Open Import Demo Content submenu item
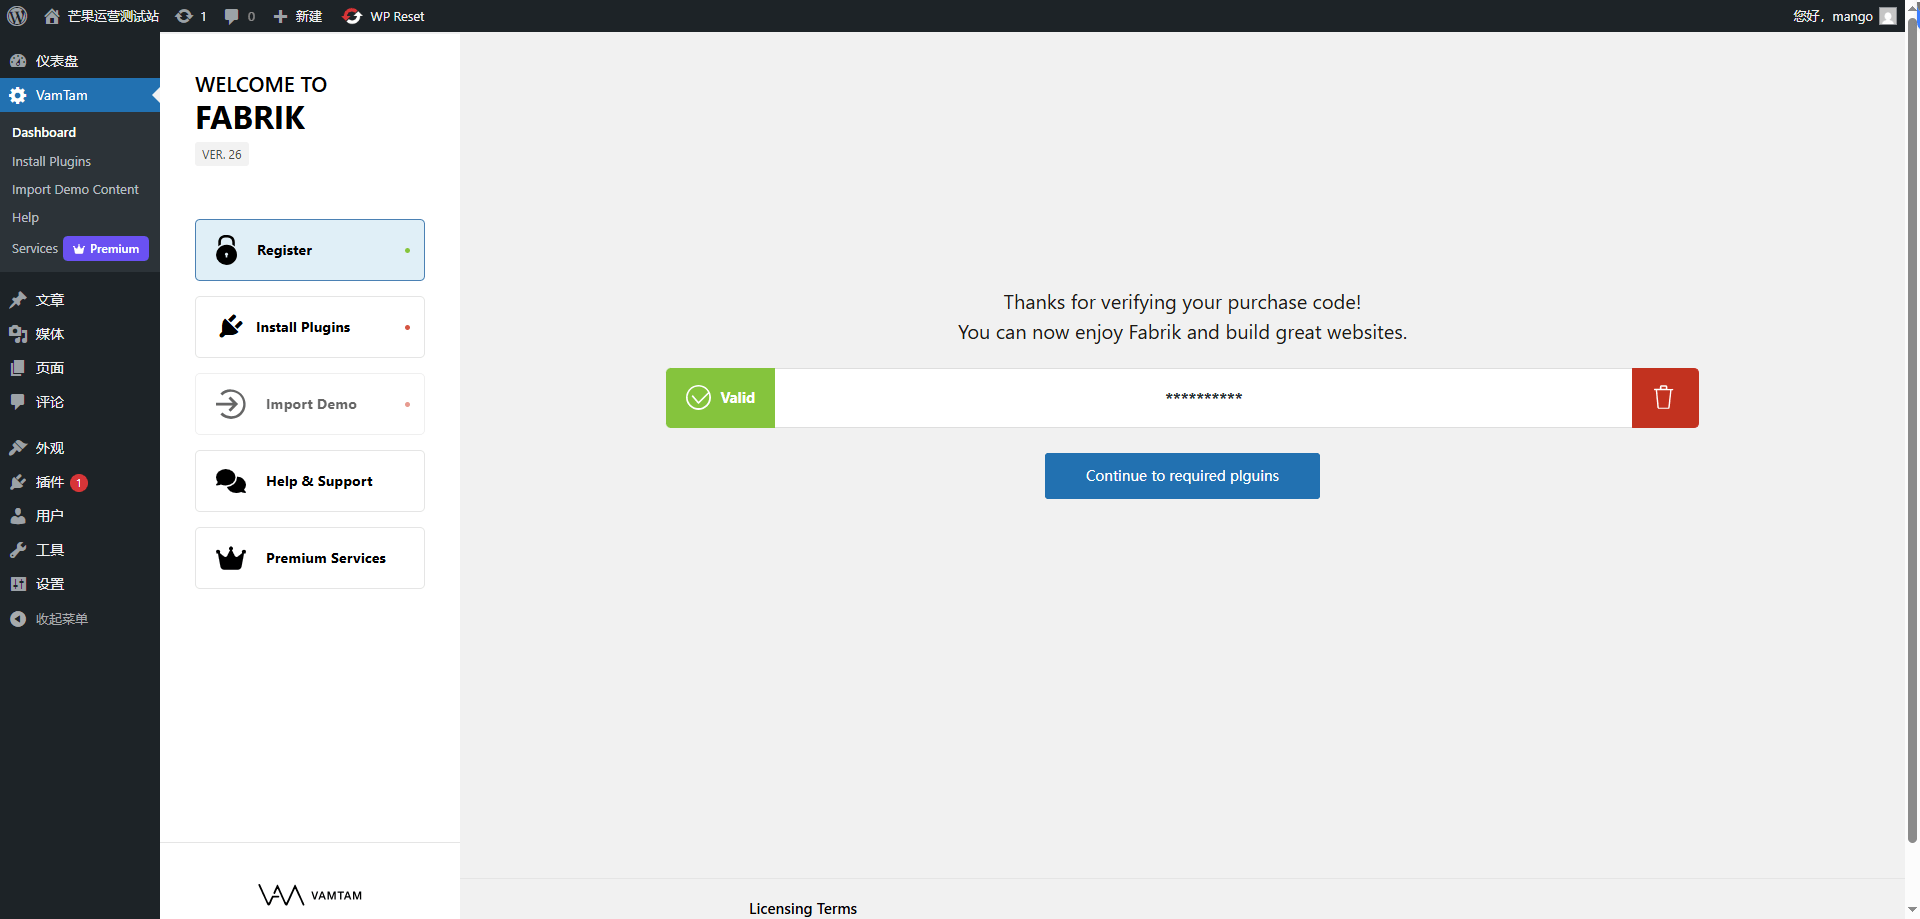Image resolution: width=1920 pixels, height=919 pixels. click(75, 189)
